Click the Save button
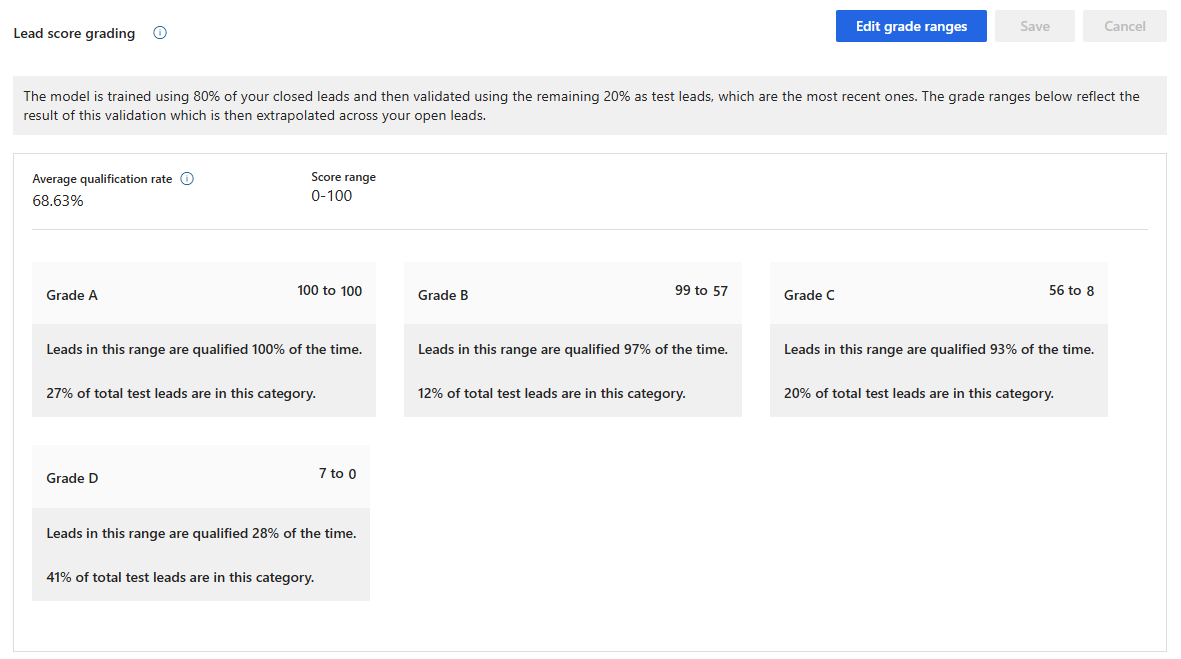The image size is (1181, 659). (x=1034, y=26)
